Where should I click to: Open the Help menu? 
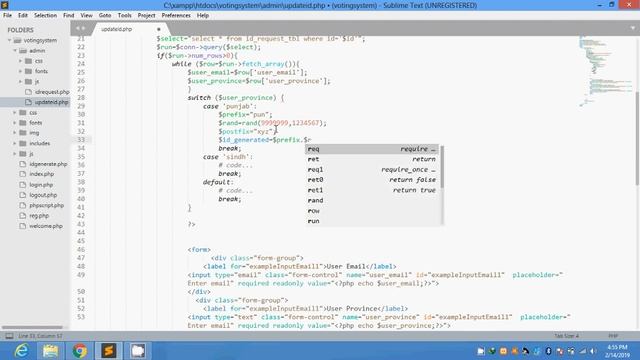tap(203, 16)
